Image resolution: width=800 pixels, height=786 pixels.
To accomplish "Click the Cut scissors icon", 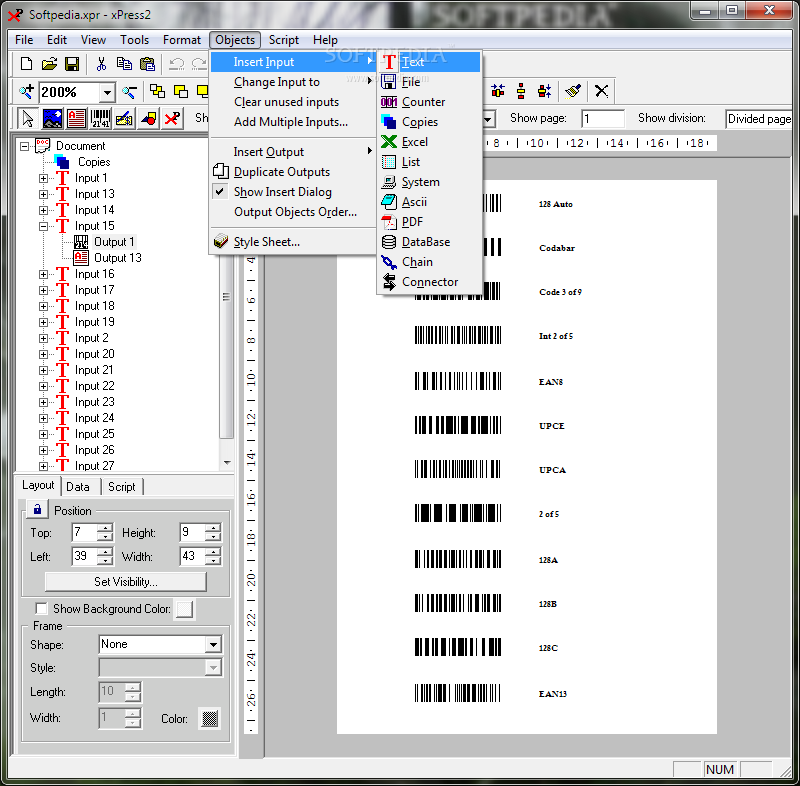I will (x=101, y=64).
